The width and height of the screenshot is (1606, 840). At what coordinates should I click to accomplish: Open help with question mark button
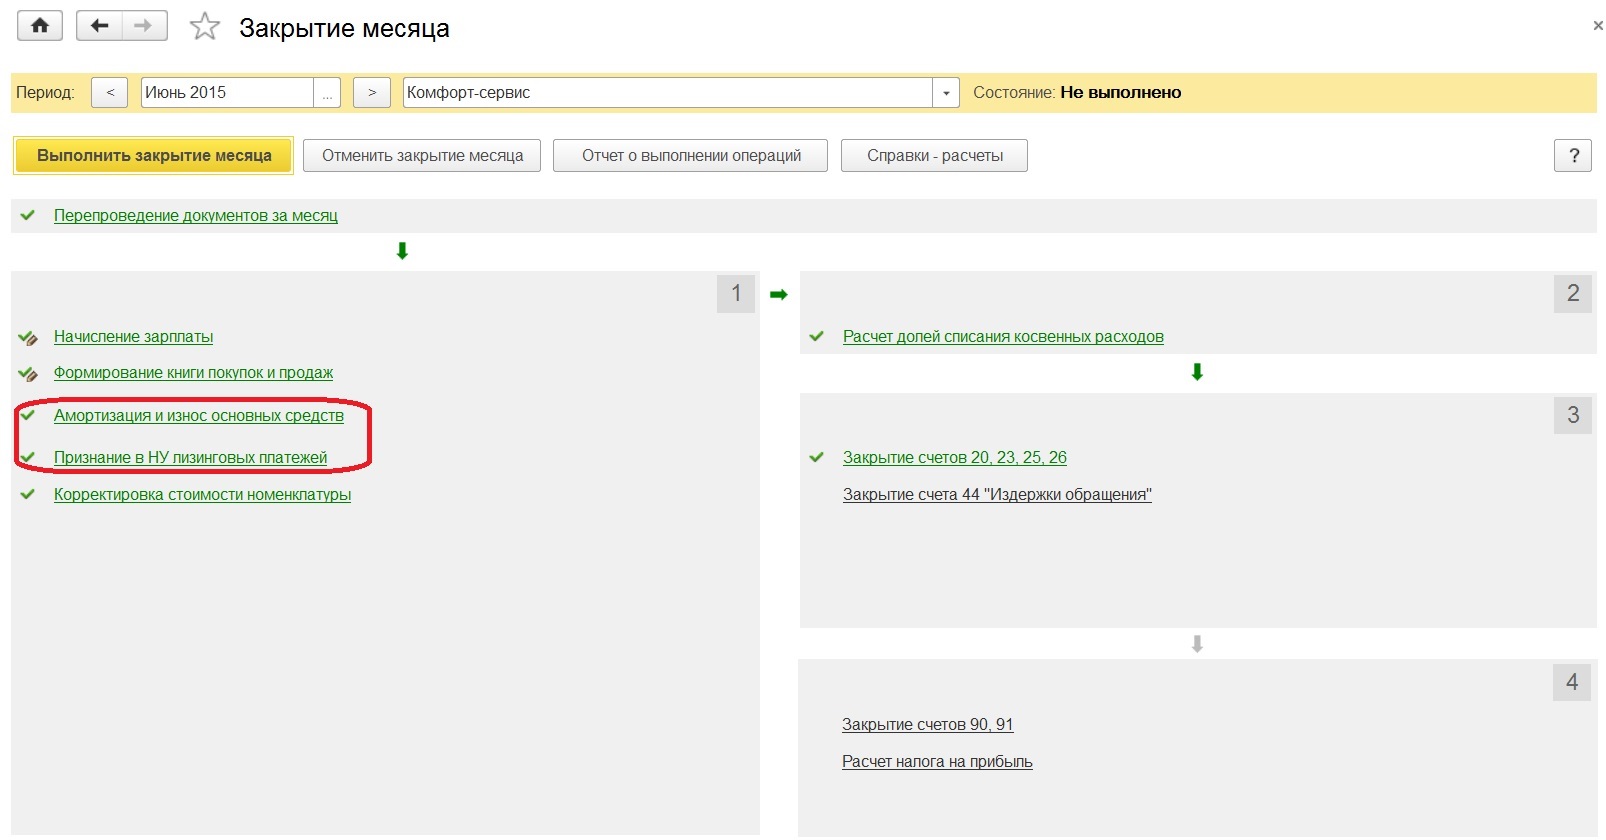pos(1573,156)
